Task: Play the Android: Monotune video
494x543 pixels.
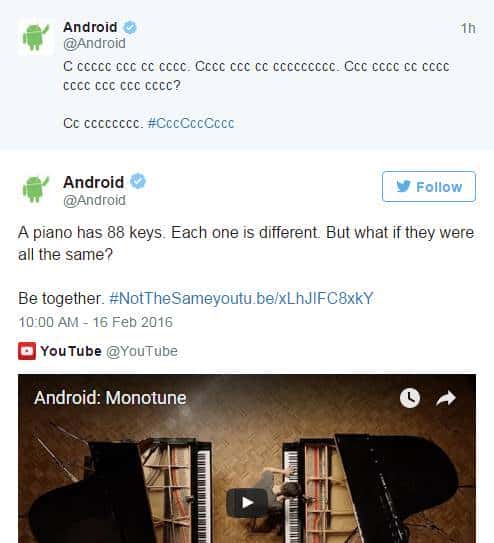Action: [x=247, y=502]
